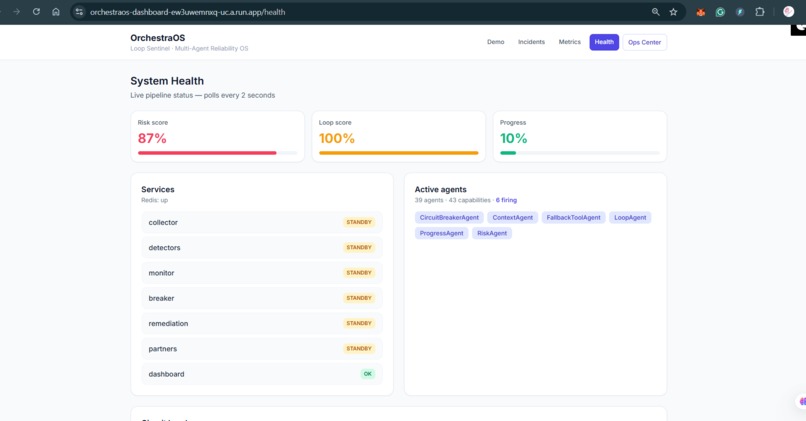Click the STANDBY badge for breaker
The height and width of the screenshot is (421, 806).
click(359, 298)
